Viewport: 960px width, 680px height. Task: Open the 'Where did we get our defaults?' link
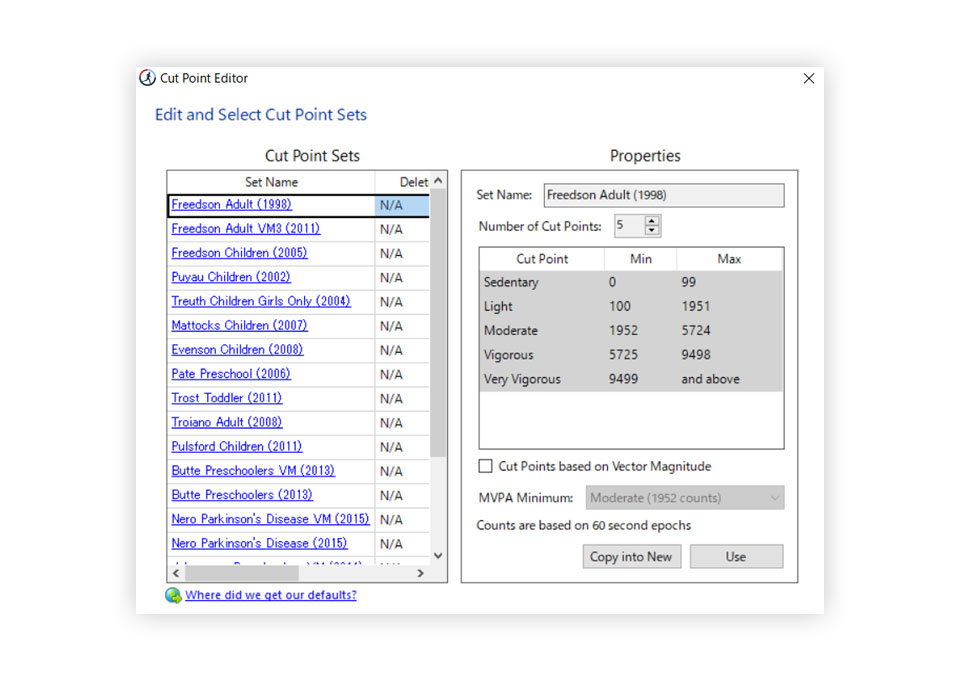(x=270, y=595)
